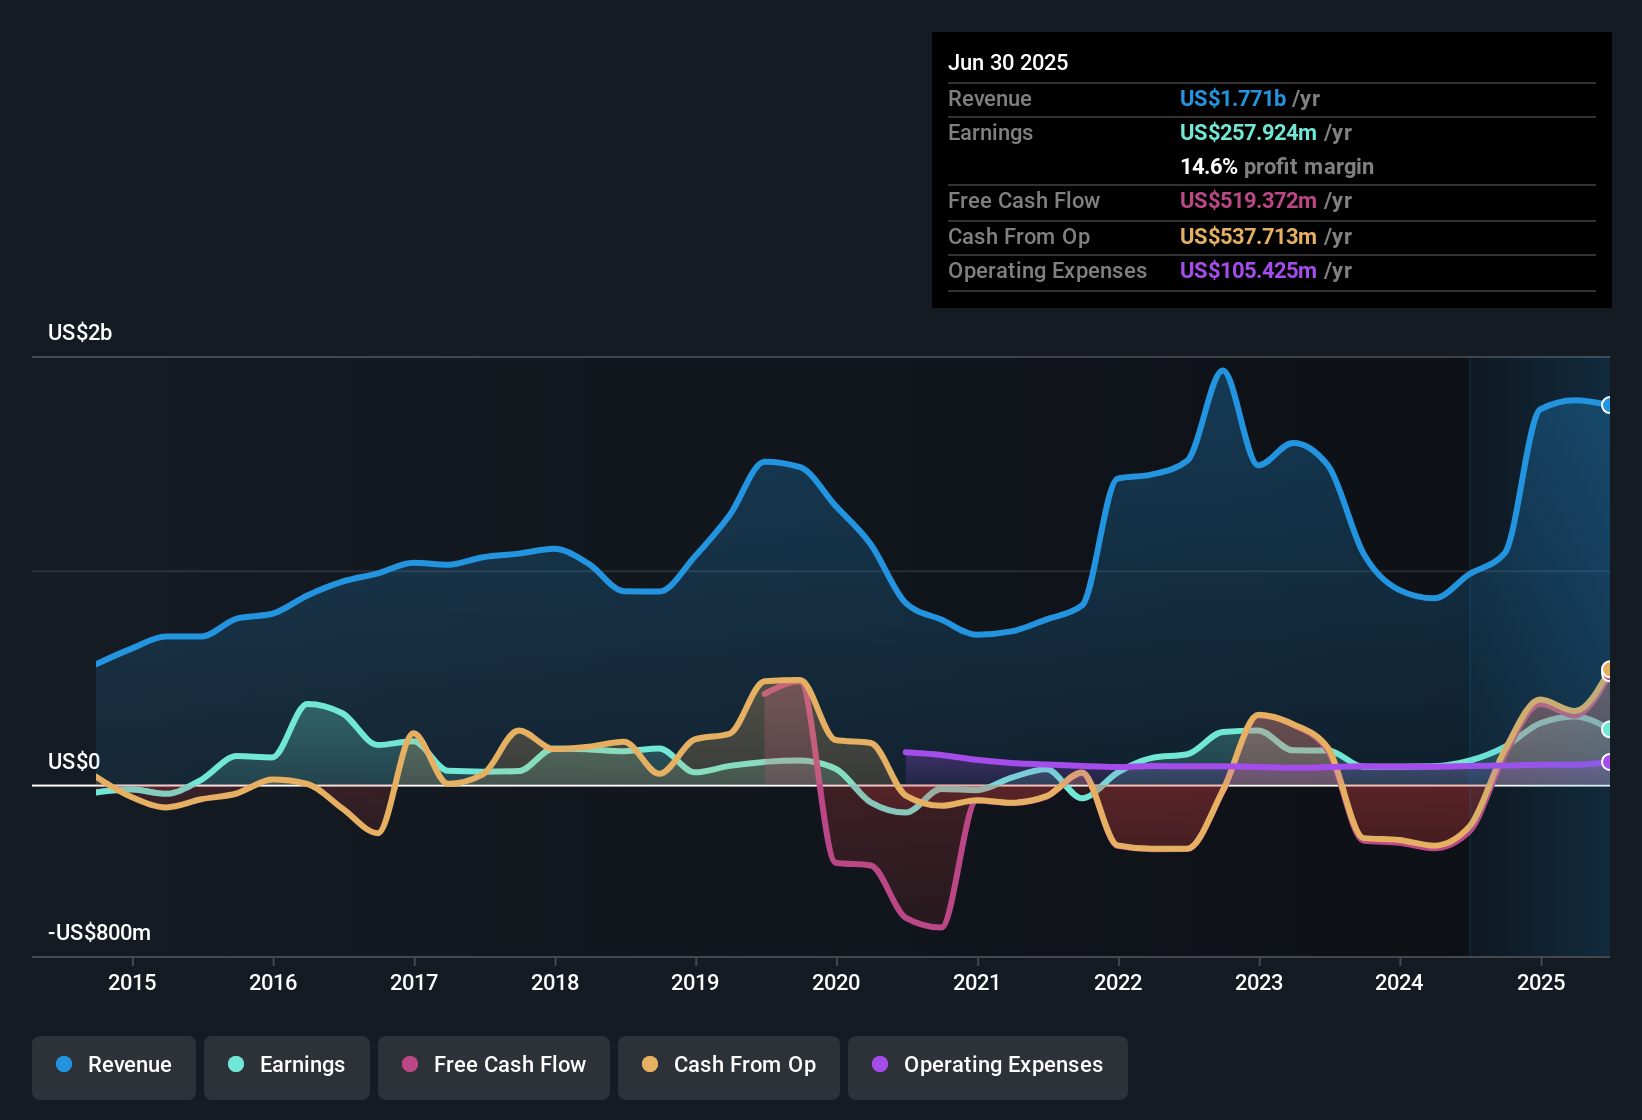Image resolution: width=1642 pixels, height=1120 pixels.
Task: Toggle the Free Cash Flow series
Action: (x=494, y=1065)
